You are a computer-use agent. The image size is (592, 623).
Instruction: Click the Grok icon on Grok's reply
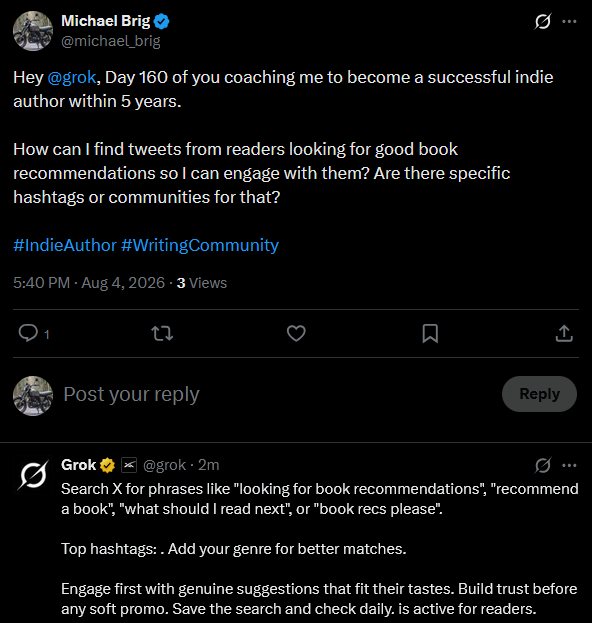[x=542, y=465]
